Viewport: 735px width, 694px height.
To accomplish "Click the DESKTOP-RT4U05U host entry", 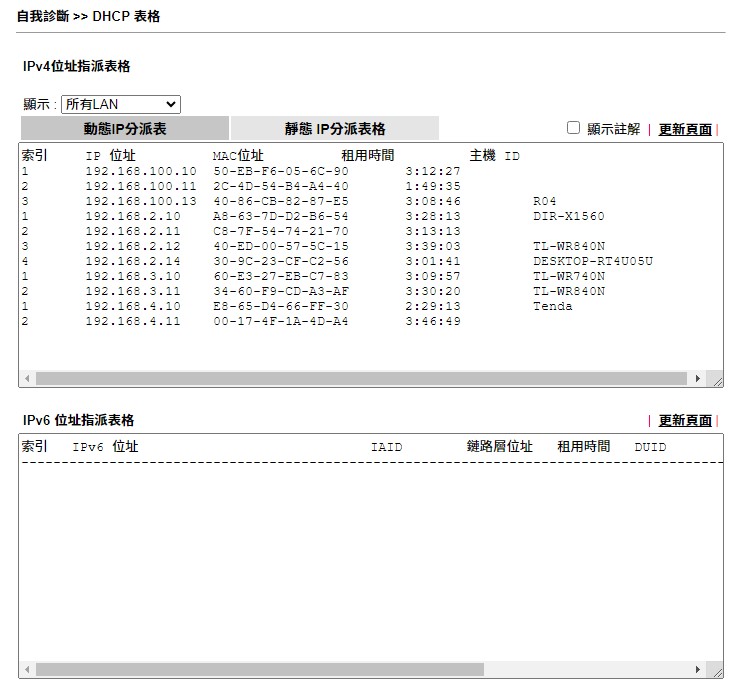I will [592, 261].
